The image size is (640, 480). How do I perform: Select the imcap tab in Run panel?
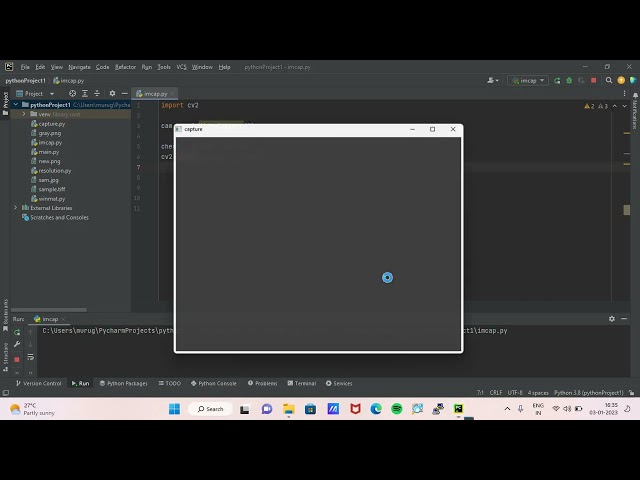click(x=50, y=319)
